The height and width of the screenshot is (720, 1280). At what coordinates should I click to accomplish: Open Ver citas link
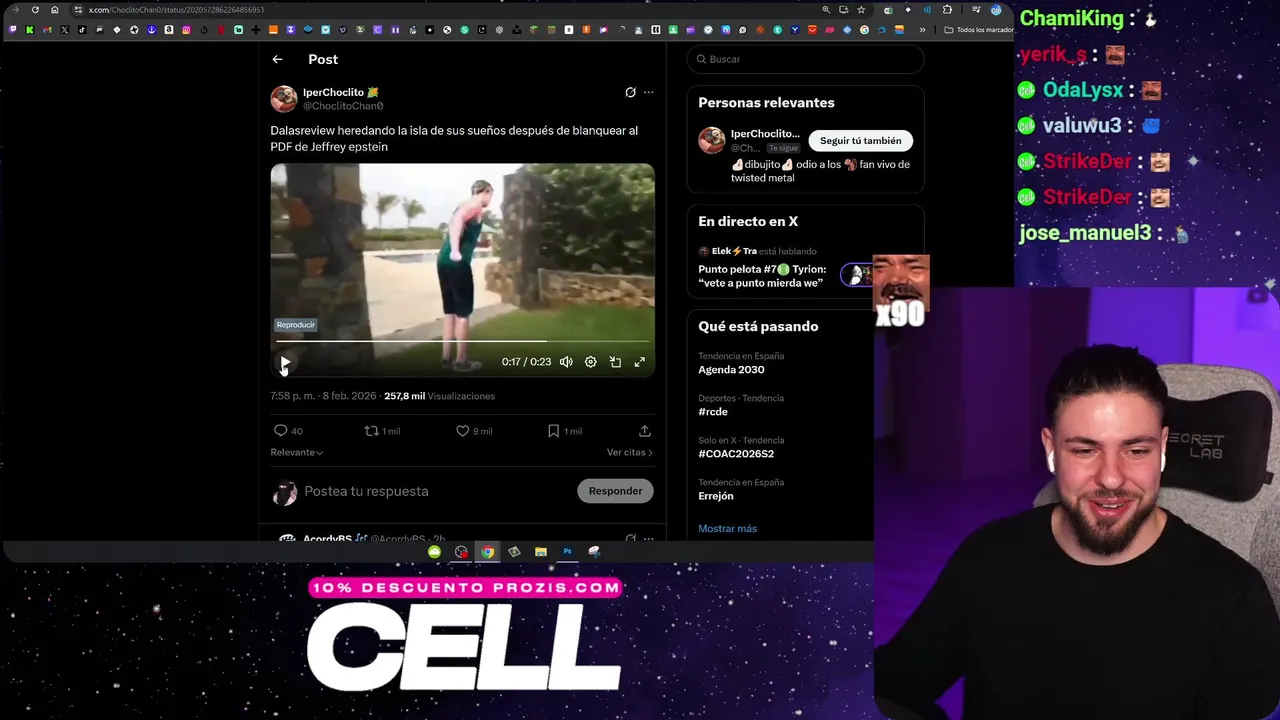(x=629, y=452)
